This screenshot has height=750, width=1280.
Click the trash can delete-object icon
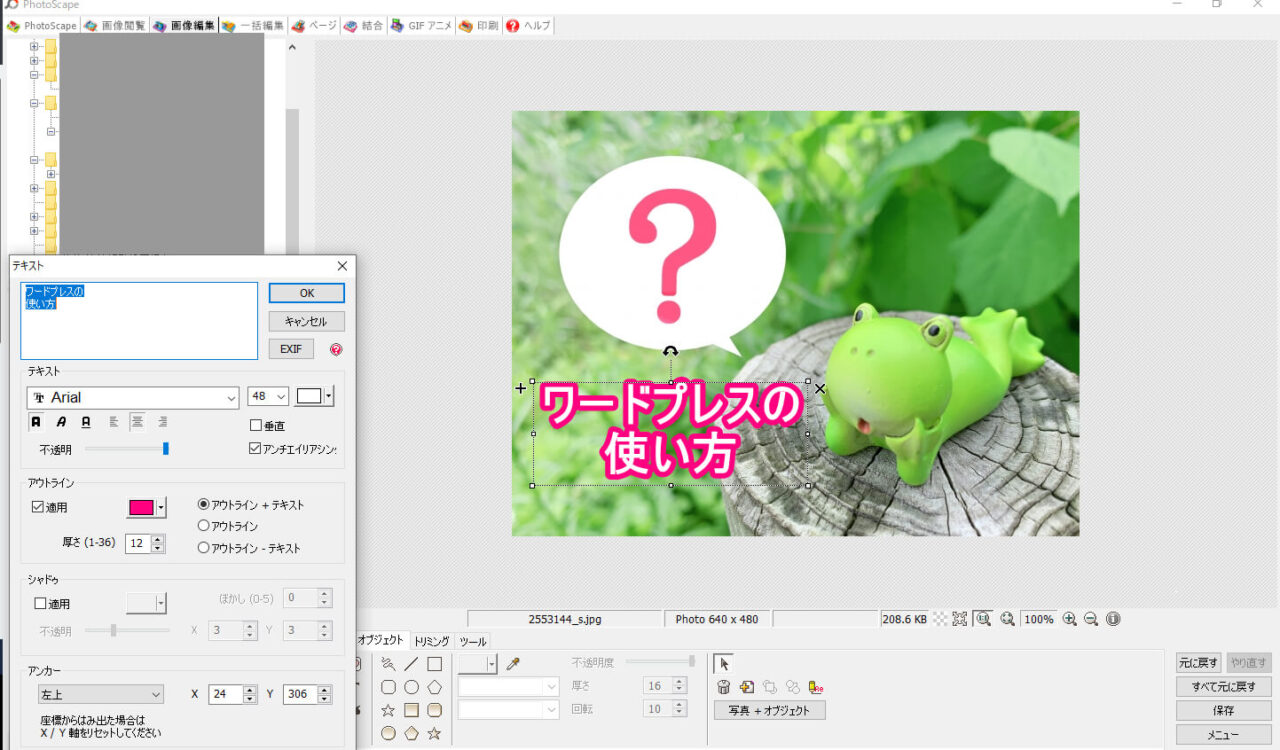click(723, 687)
